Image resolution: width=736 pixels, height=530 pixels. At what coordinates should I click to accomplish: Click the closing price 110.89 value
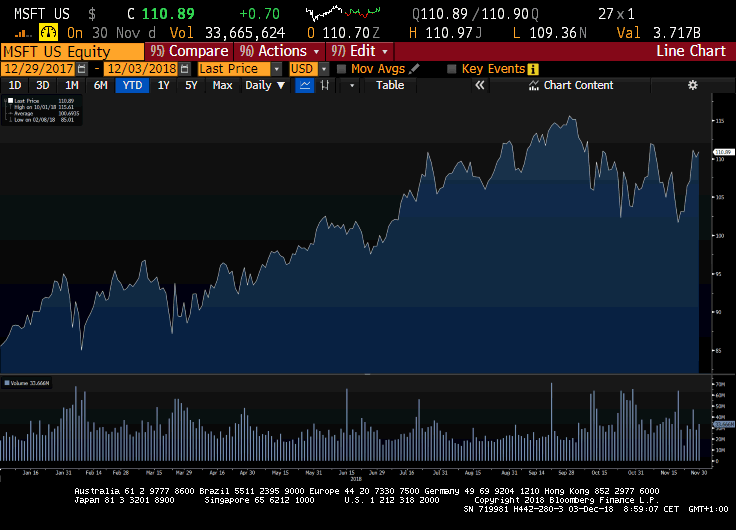(168, 14)
